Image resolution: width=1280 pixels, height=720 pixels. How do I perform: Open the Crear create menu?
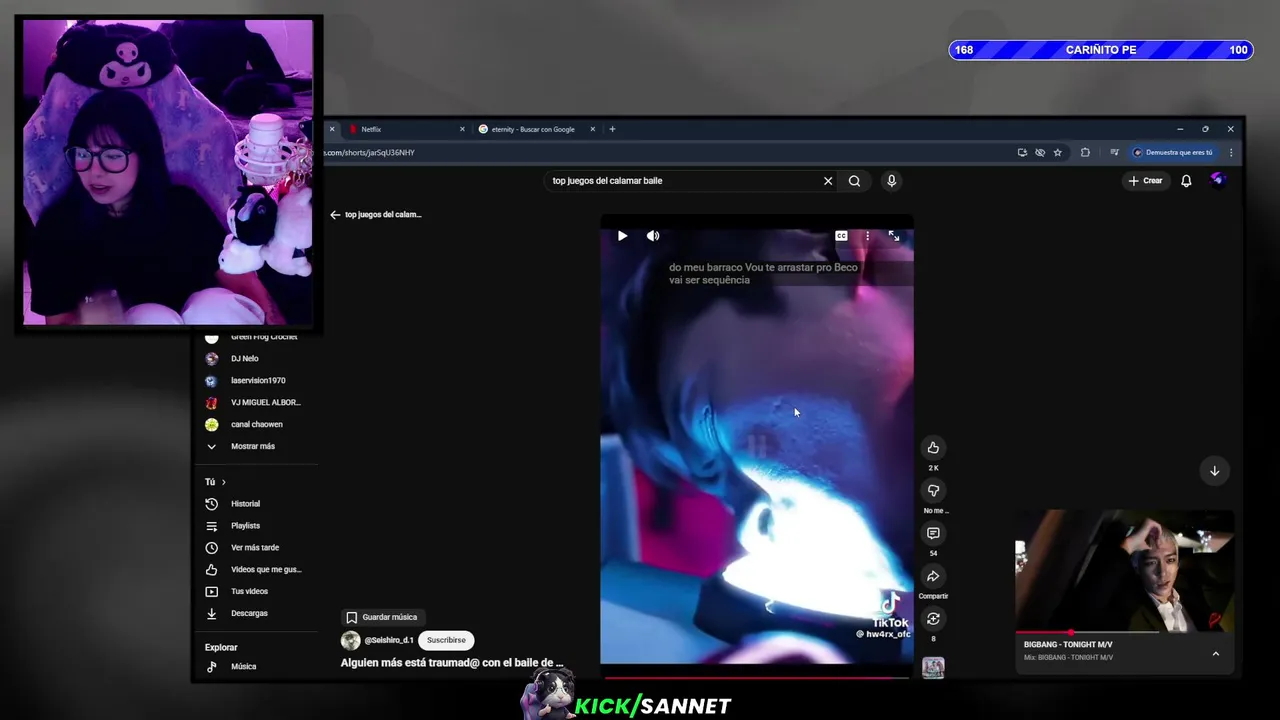tap(1145, 181)
